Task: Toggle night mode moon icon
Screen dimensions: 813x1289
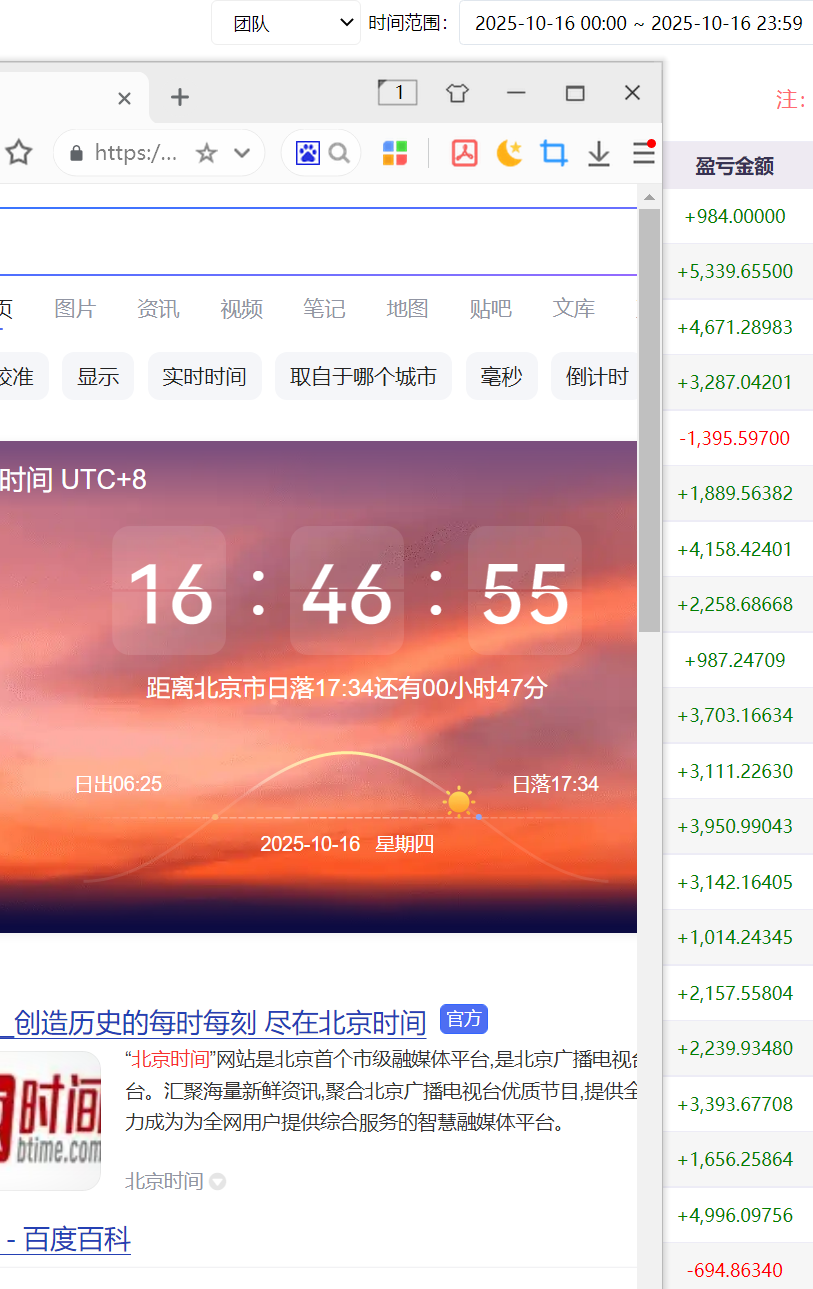Action: coord(510,153)
